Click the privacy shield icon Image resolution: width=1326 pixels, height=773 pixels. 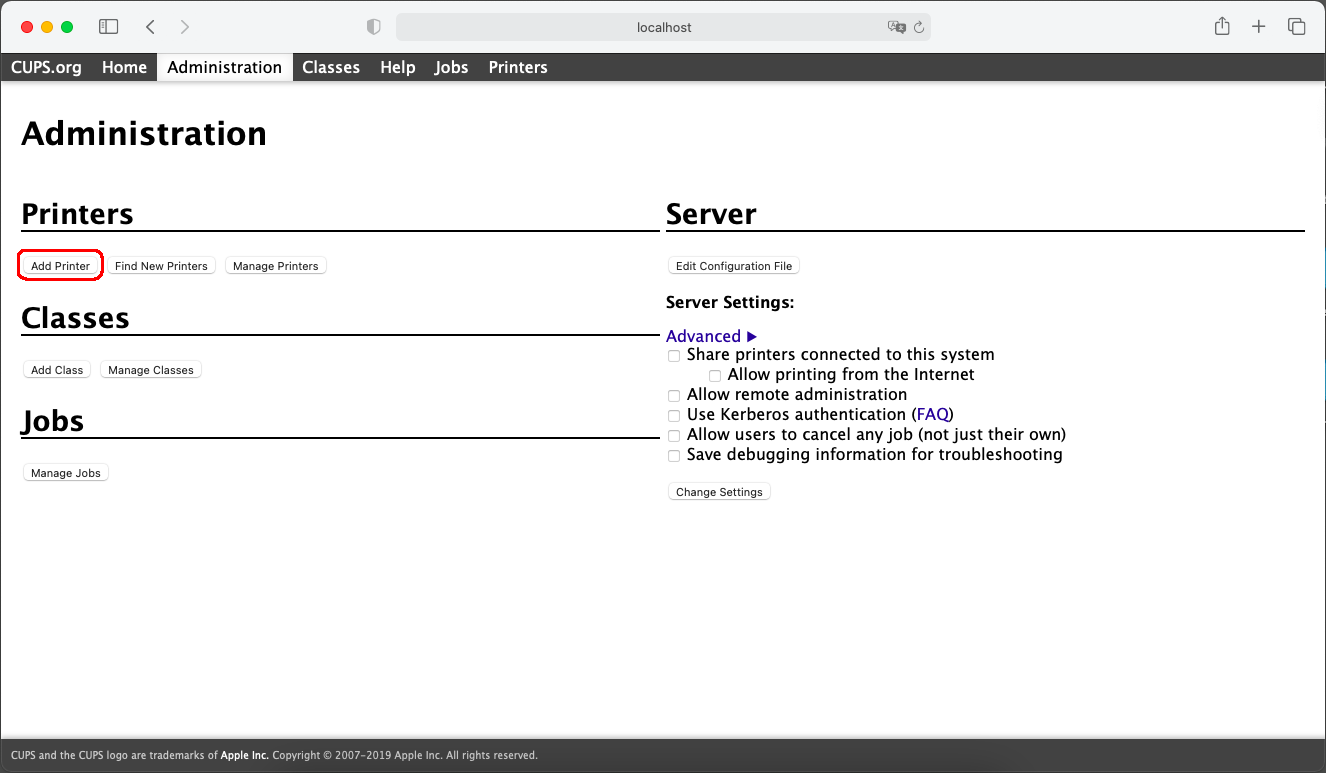click(374, 27)
